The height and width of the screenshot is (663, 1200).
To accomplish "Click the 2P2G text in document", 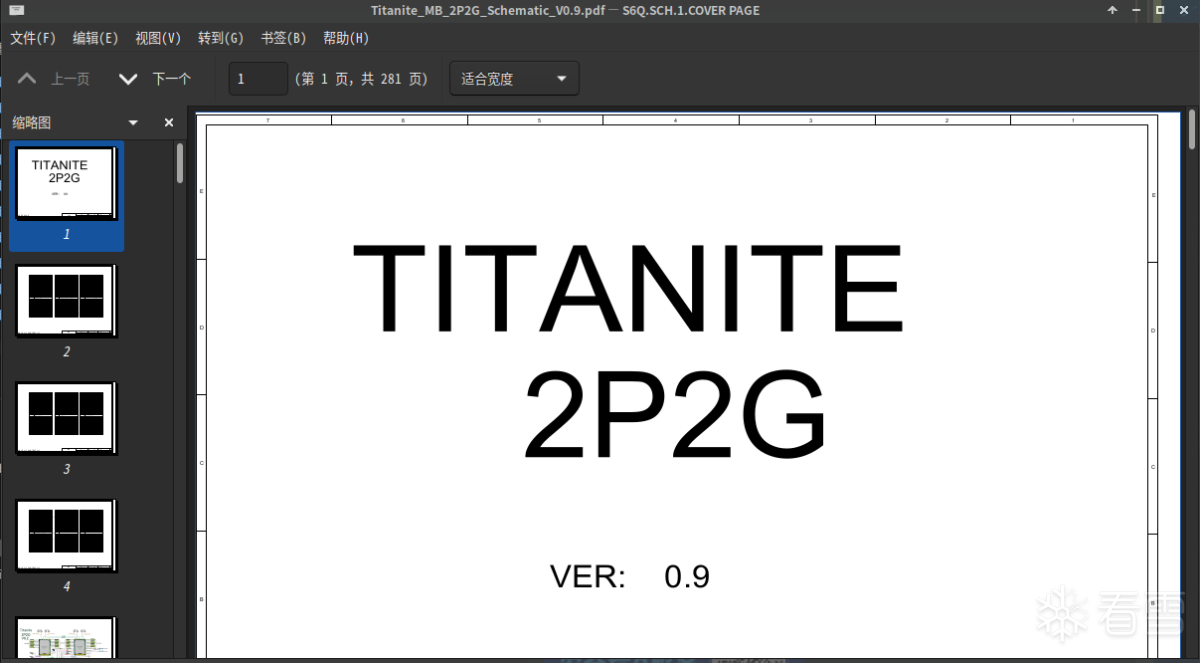I will [x=675, y=414].
